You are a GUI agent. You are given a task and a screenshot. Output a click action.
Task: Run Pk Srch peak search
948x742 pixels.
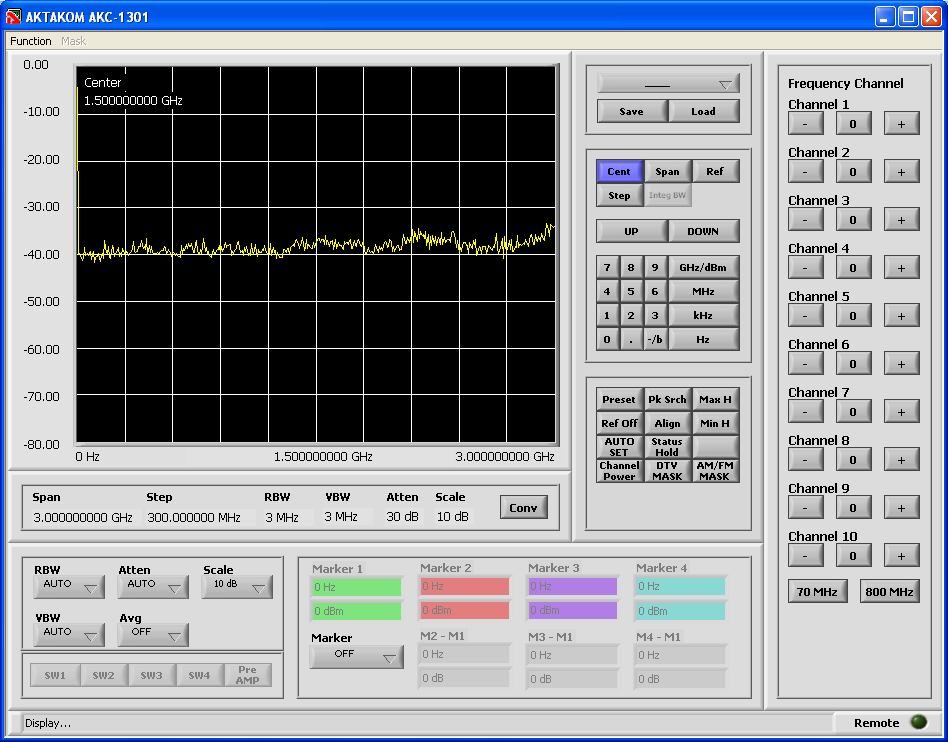point(667,399)
